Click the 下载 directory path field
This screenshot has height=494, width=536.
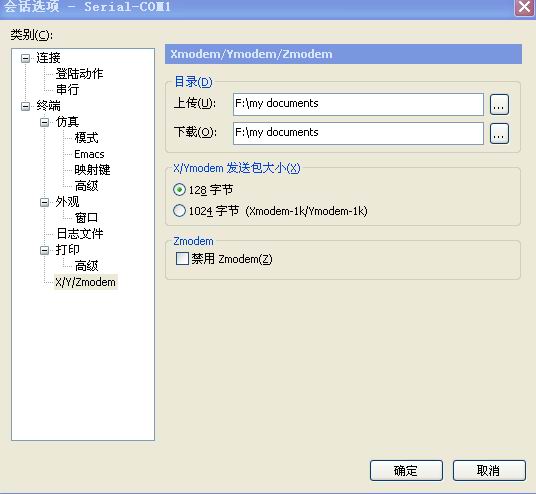(358, 133)
